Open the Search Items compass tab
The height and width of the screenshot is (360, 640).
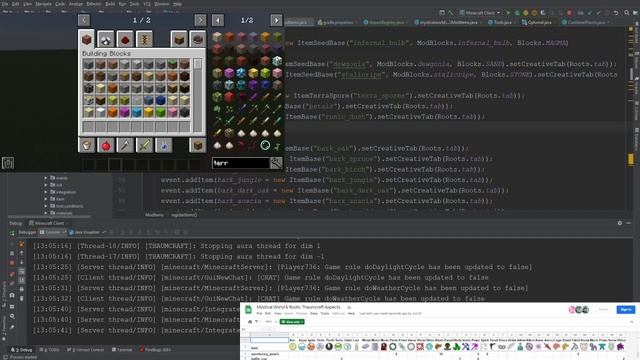(x=198, y=40)
